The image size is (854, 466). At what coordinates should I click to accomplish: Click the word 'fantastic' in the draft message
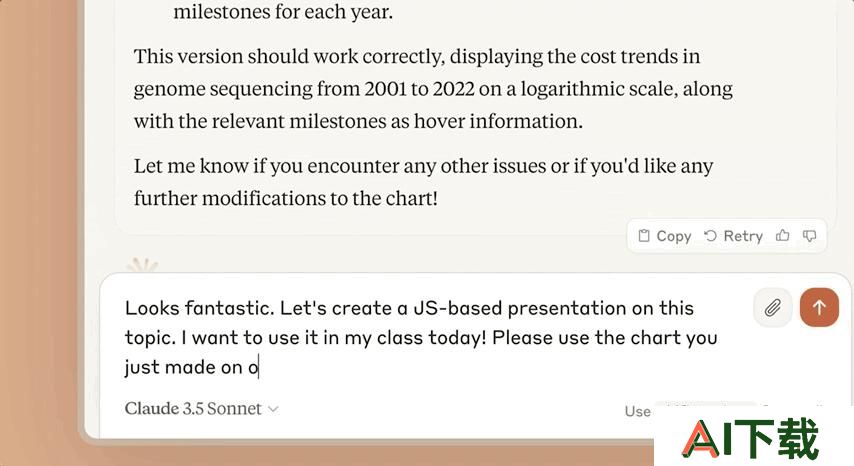[x=229, y=308]
